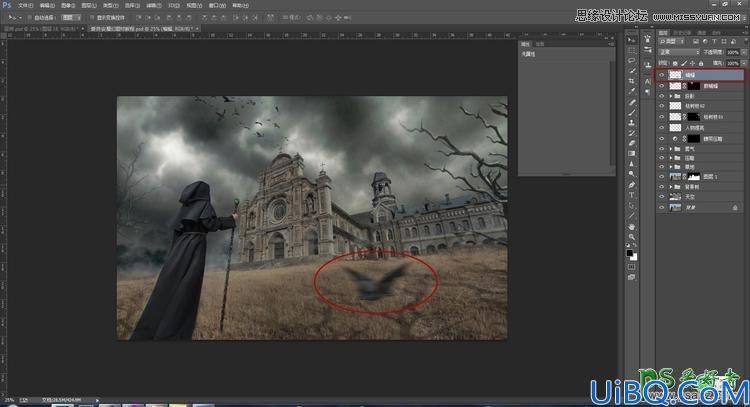This screenshot has width=750, height=407.
Task: Select the Path Selection tool
Action: click(x=631, y=206)
